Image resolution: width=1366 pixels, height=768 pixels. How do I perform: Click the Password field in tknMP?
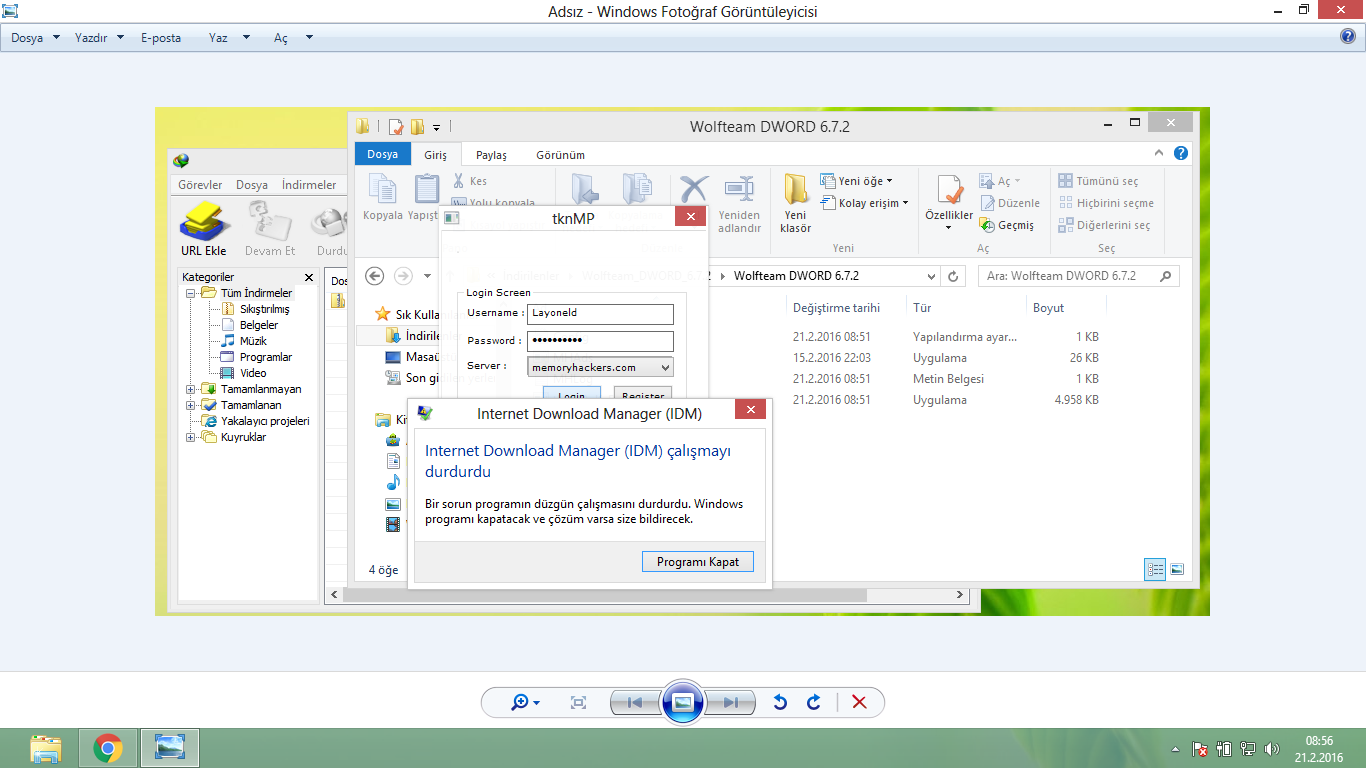(x=600, y=340)
